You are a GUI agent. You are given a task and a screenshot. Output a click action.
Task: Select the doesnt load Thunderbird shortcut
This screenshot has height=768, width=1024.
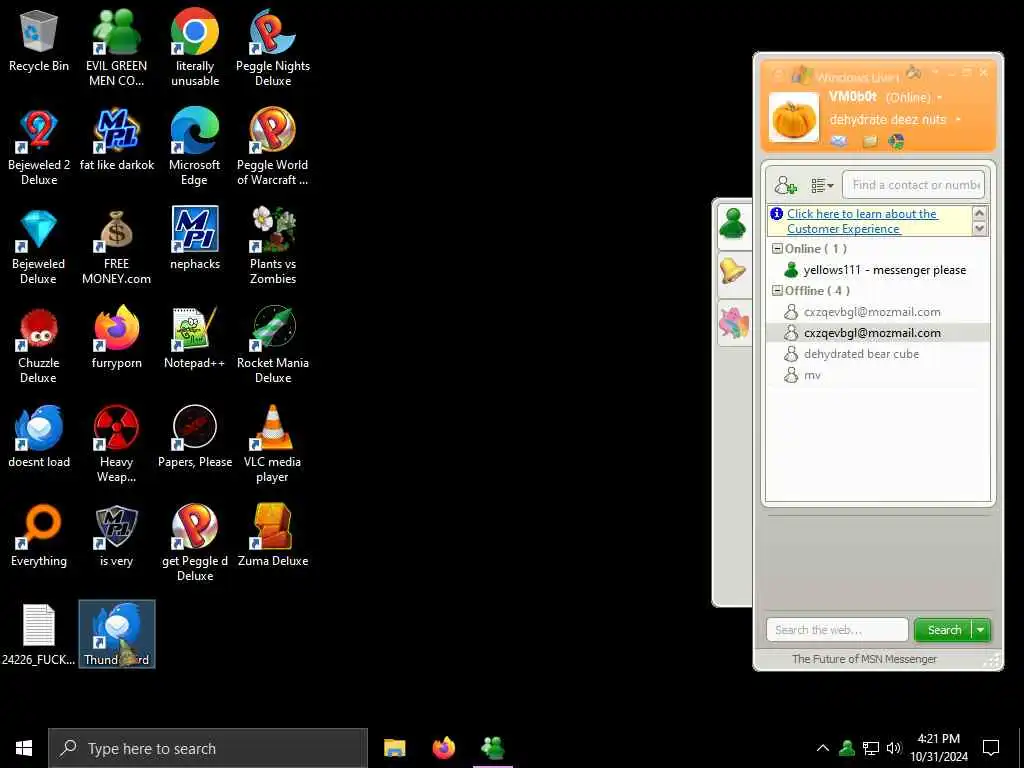click(x=39, y=437)
